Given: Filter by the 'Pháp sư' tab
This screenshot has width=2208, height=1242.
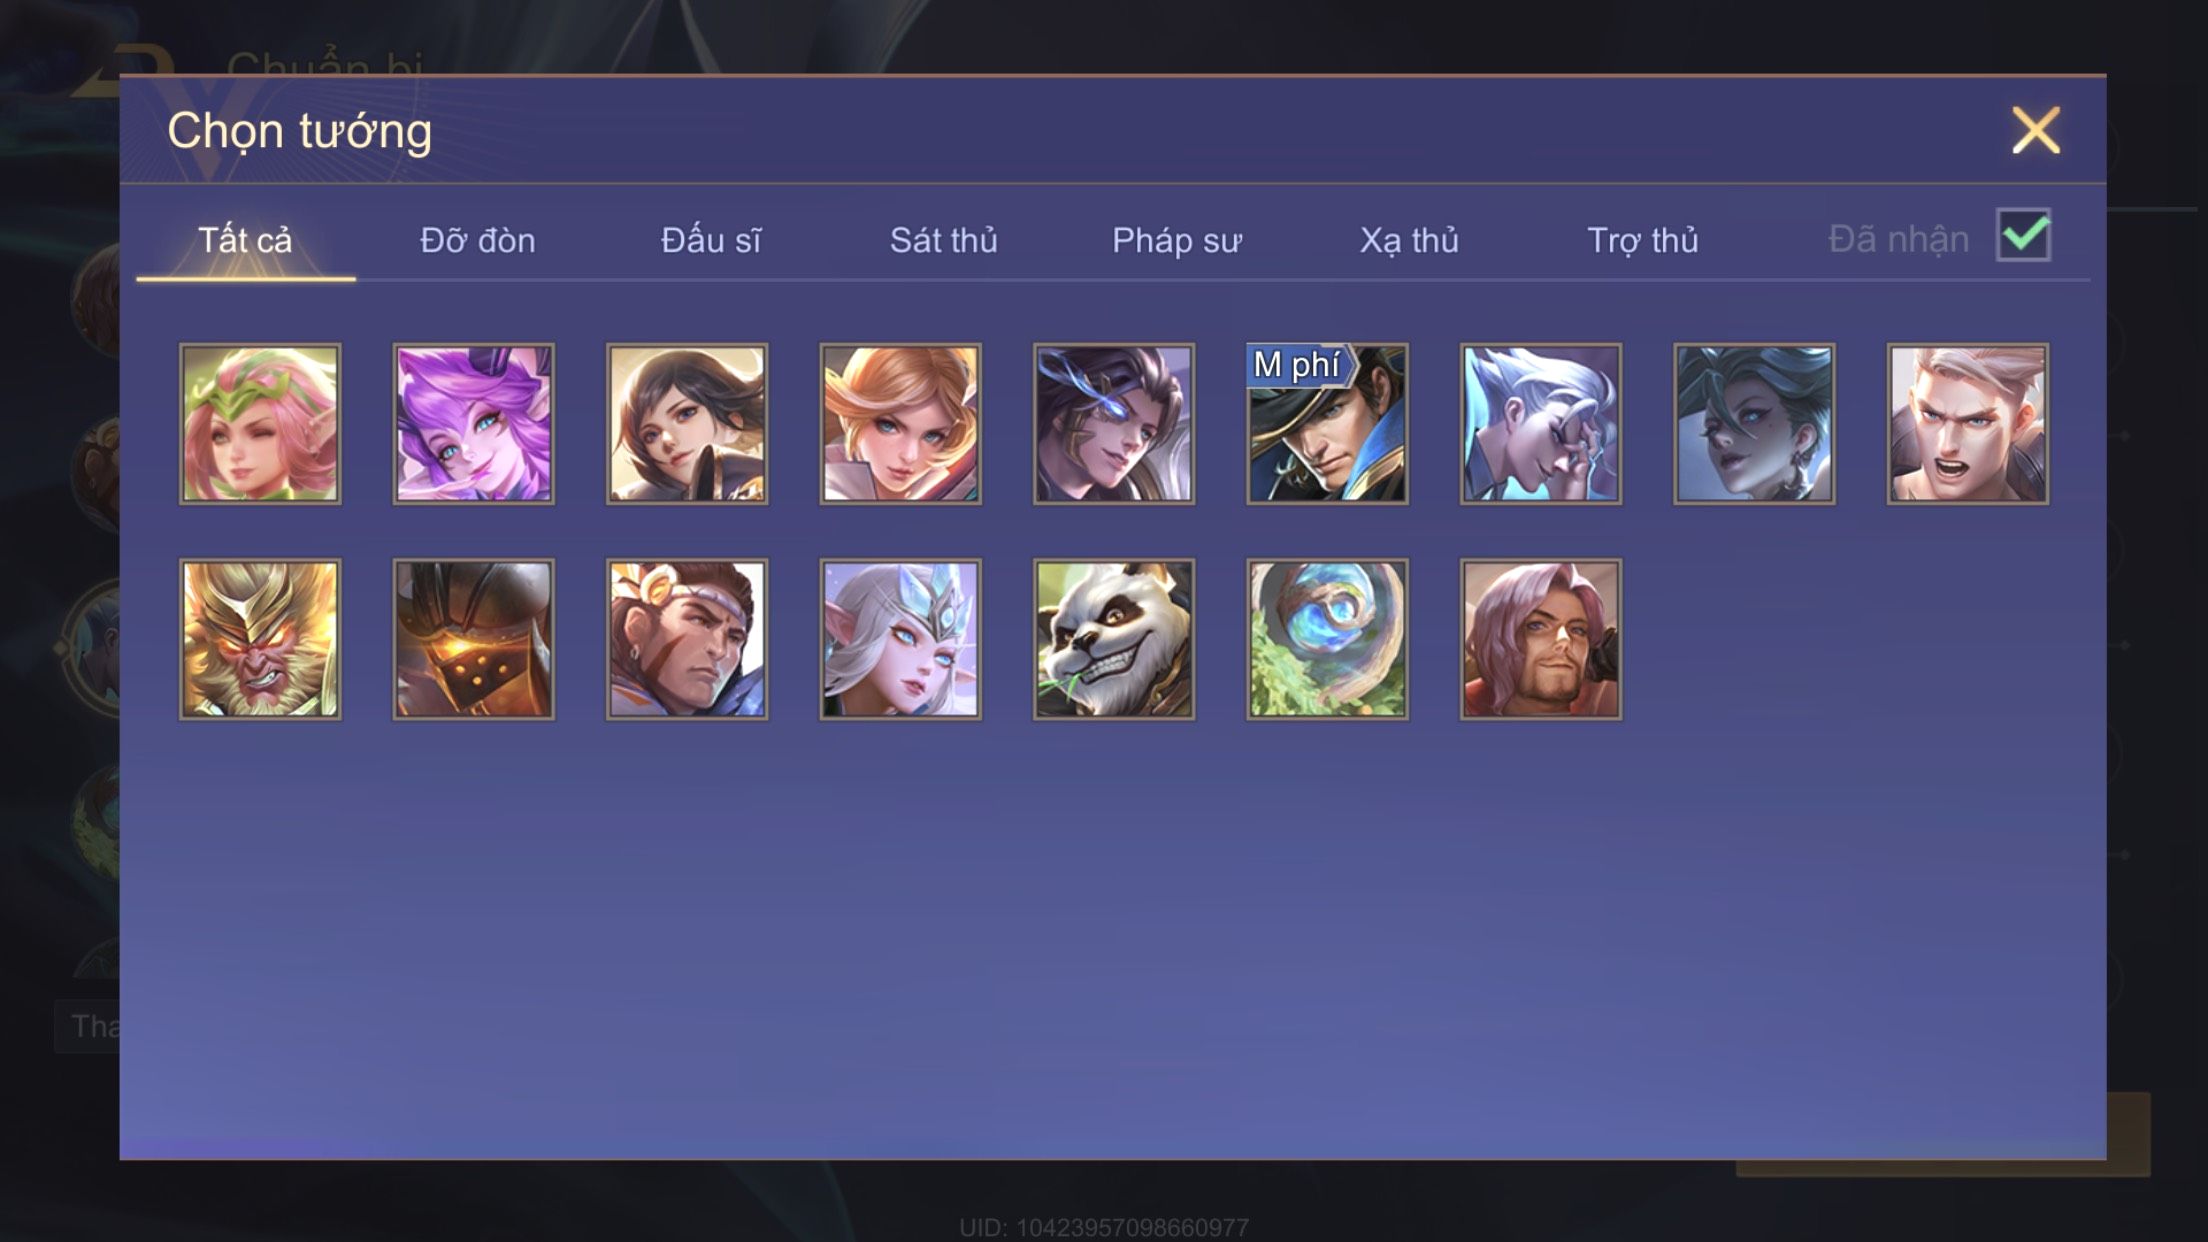Looking at the screenshot, I should point(1176,240).
